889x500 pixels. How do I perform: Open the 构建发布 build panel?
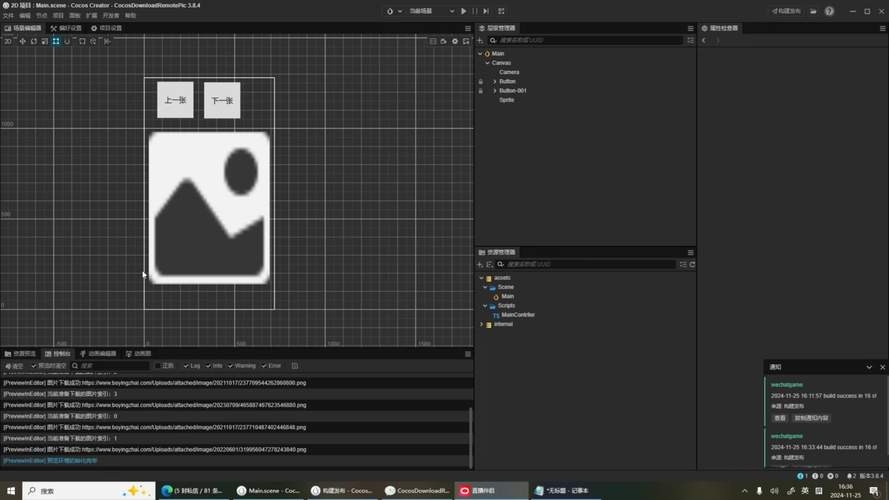[x=785, y=11]
